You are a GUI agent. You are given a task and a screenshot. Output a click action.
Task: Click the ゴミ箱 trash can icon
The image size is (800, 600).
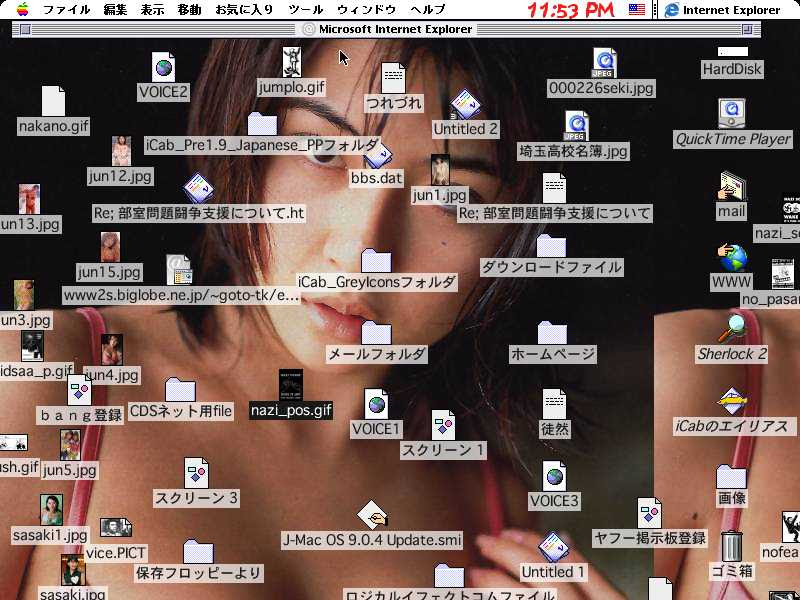[x=731, y=545]
